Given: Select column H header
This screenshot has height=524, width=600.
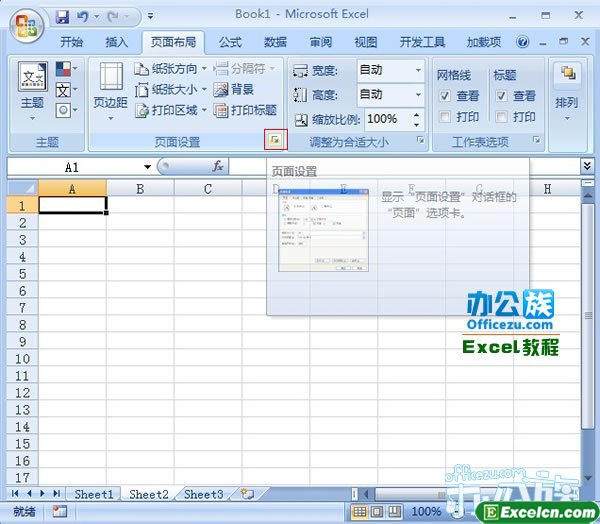Looking at the screenshot, I should coord(547,188).
